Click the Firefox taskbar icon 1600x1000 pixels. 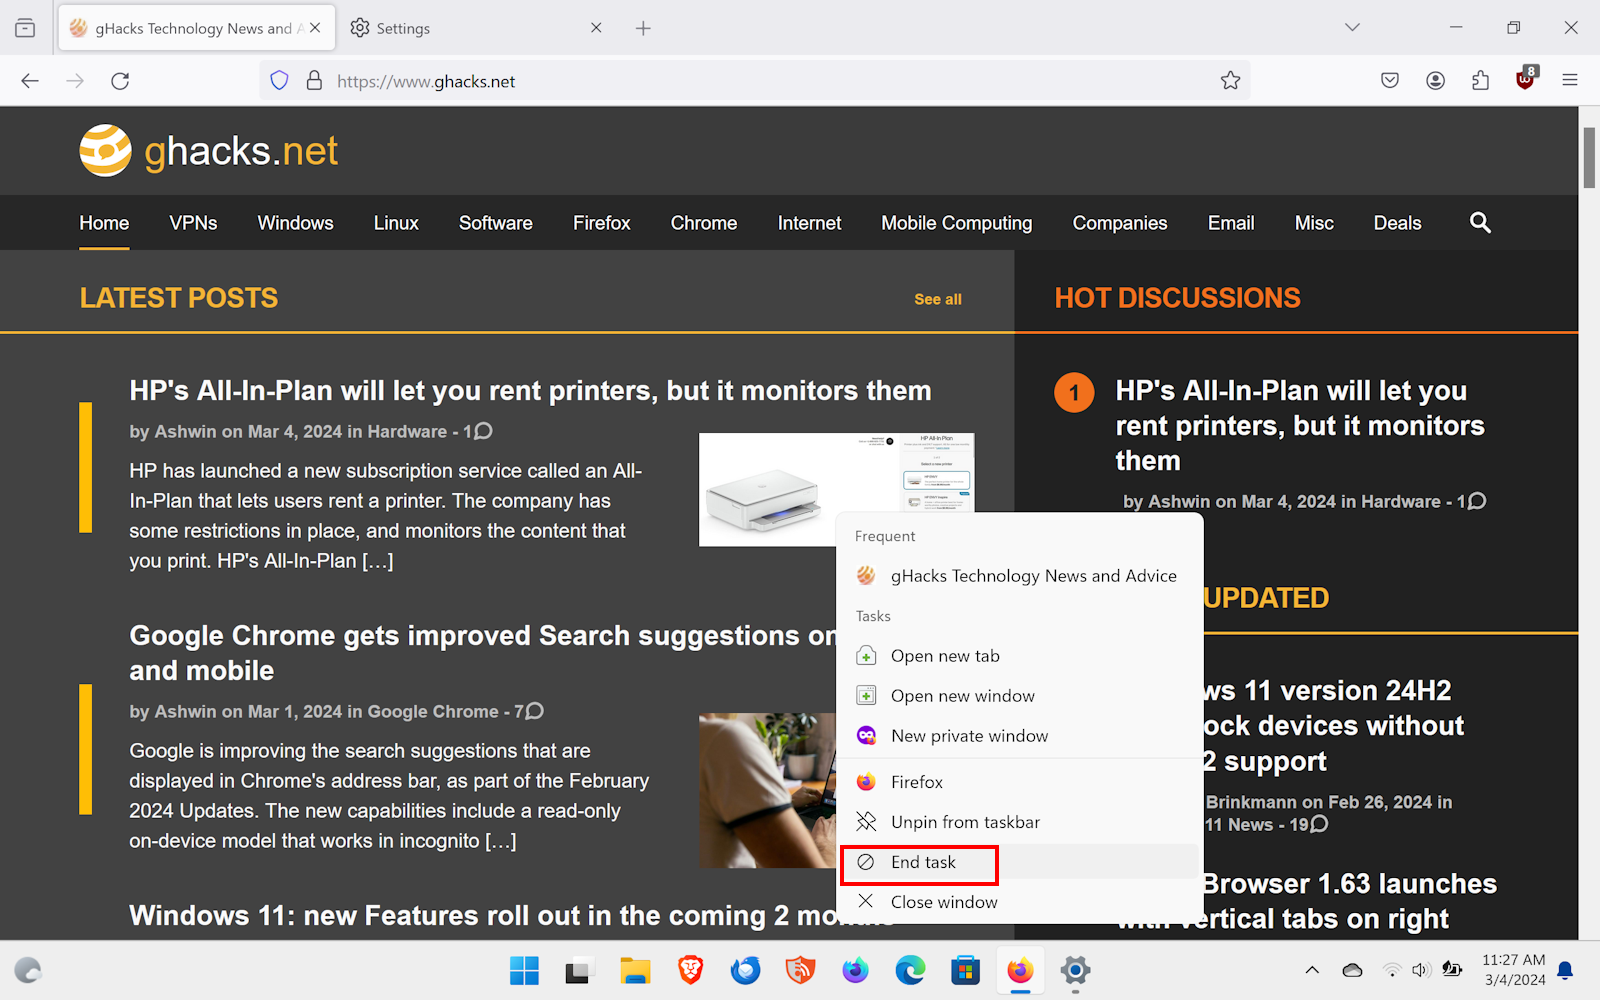click(1020, 970)
